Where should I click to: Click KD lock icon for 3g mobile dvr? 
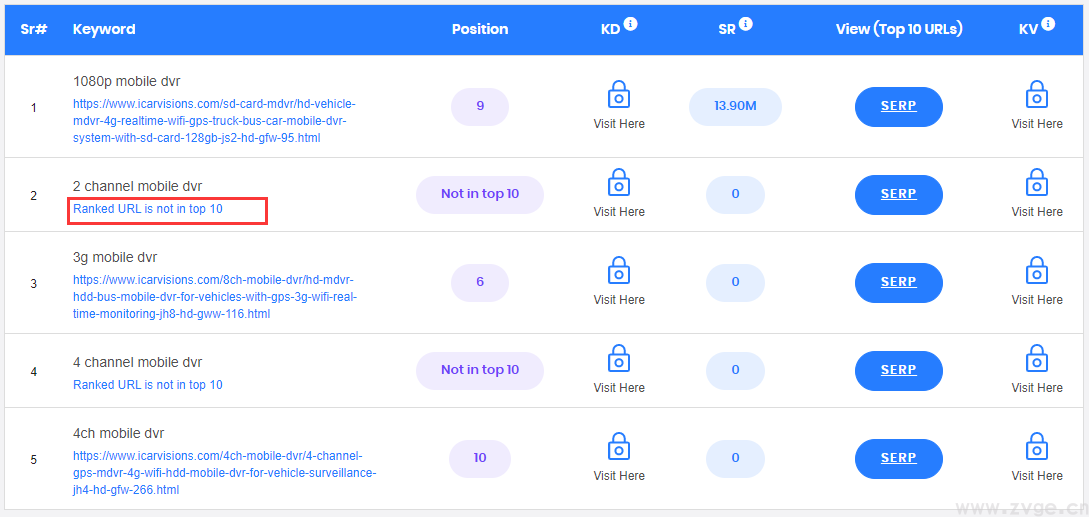point(619,271)
